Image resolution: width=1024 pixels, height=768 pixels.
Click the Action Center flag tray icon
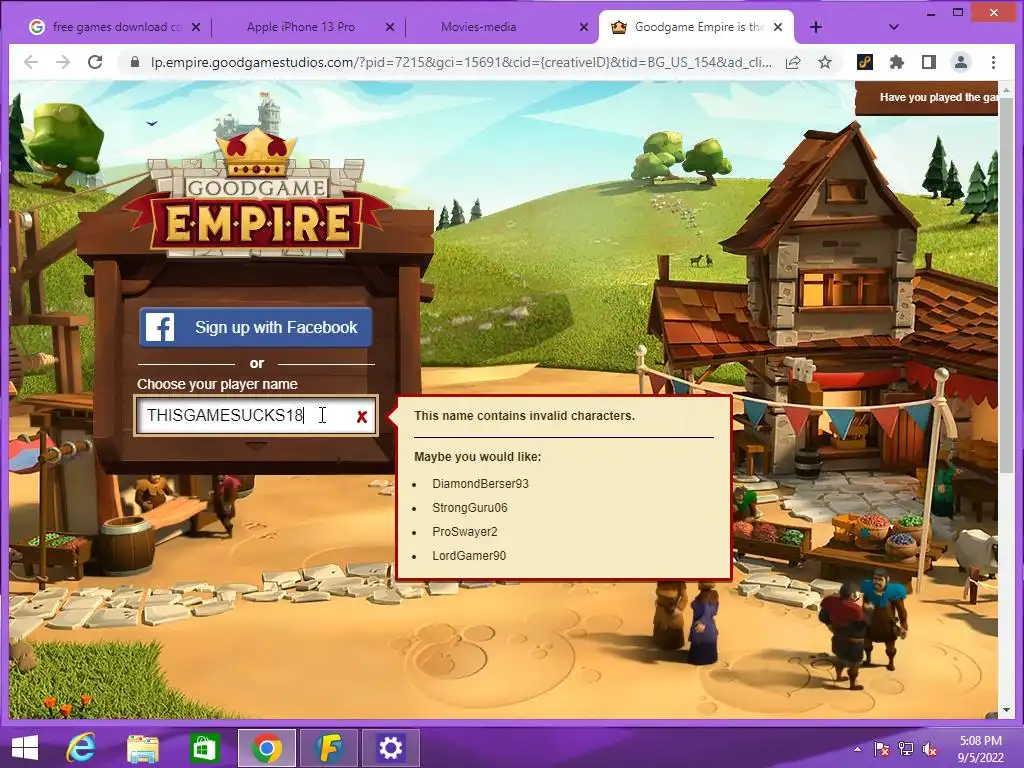coord(881,749)
